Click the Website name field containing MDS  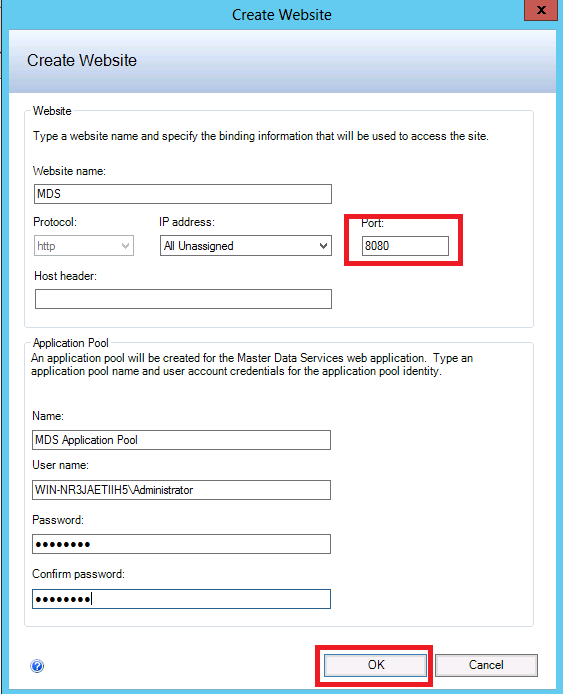click(x=183, y=194)
